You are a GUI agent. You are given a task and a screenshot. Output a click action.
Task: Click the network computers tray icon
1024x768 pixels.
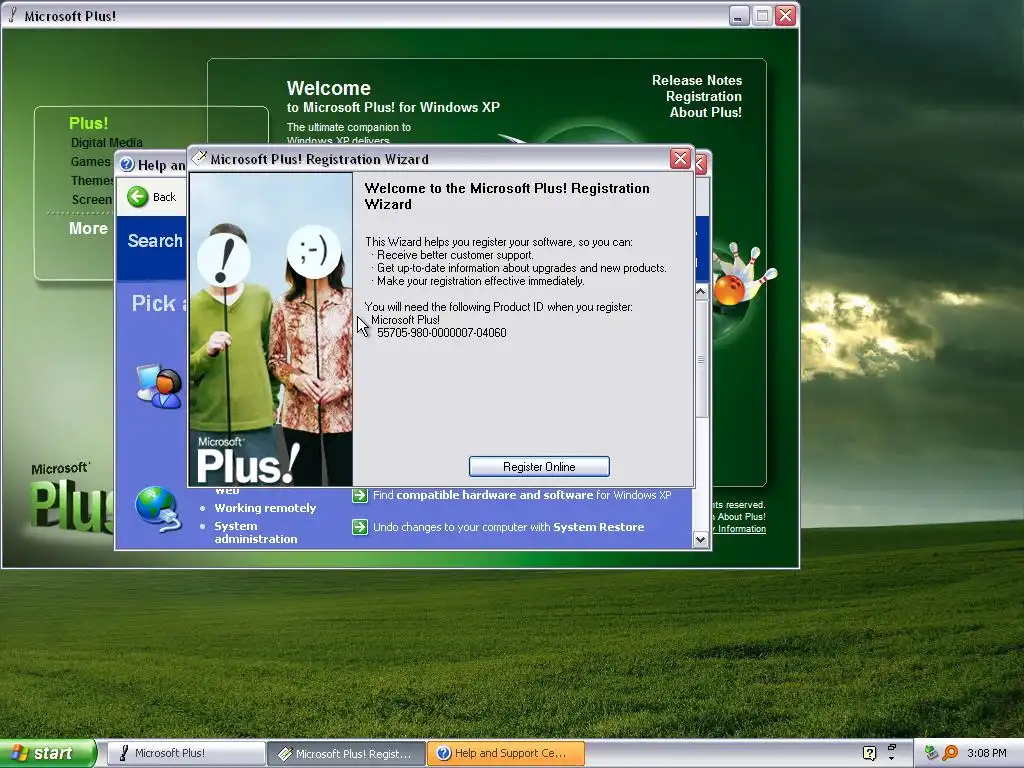931,753
